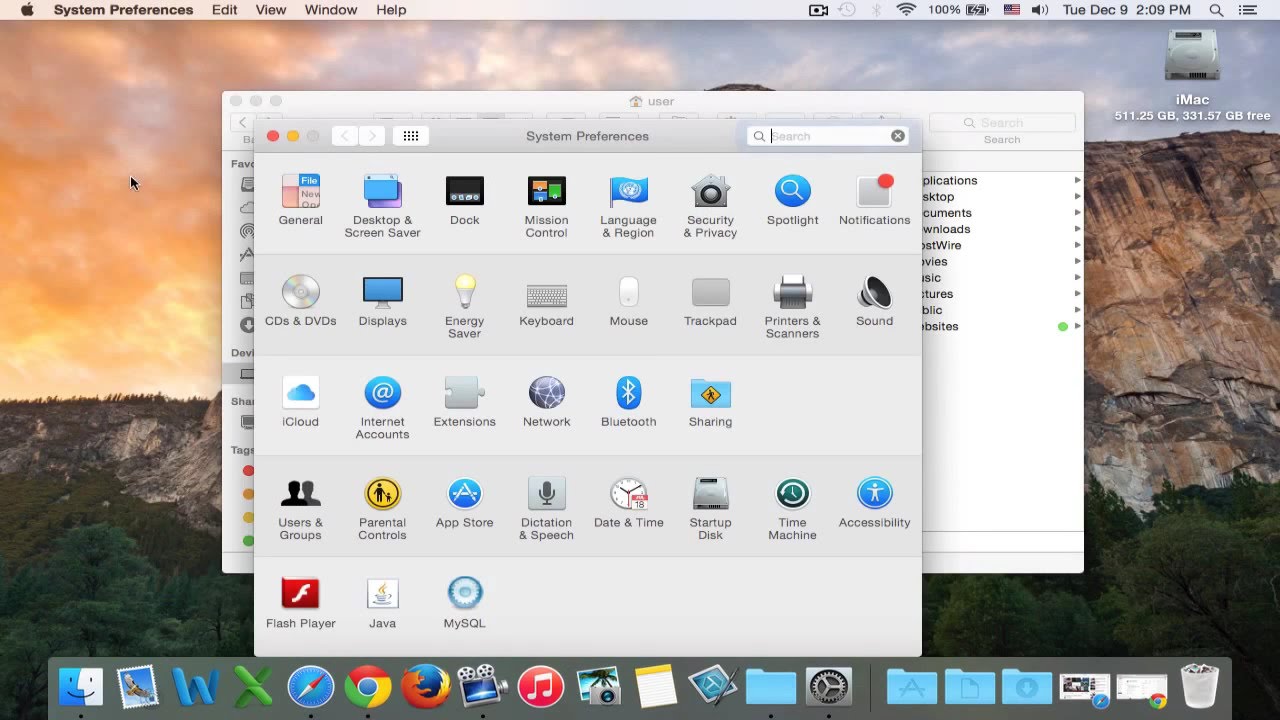1280x720 pixels.
Task: Open Printers & Scanners preferences
Action: (792, 307)
